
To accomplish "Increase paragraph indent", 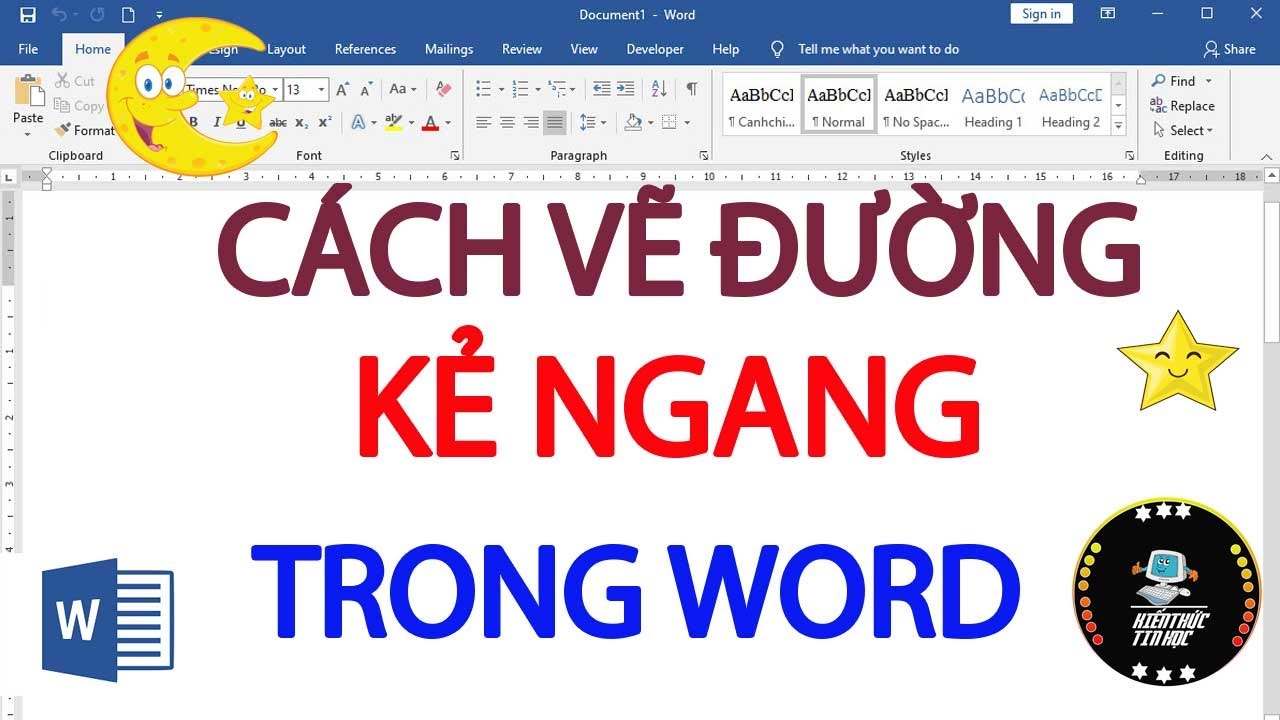I will pos(625,89).
